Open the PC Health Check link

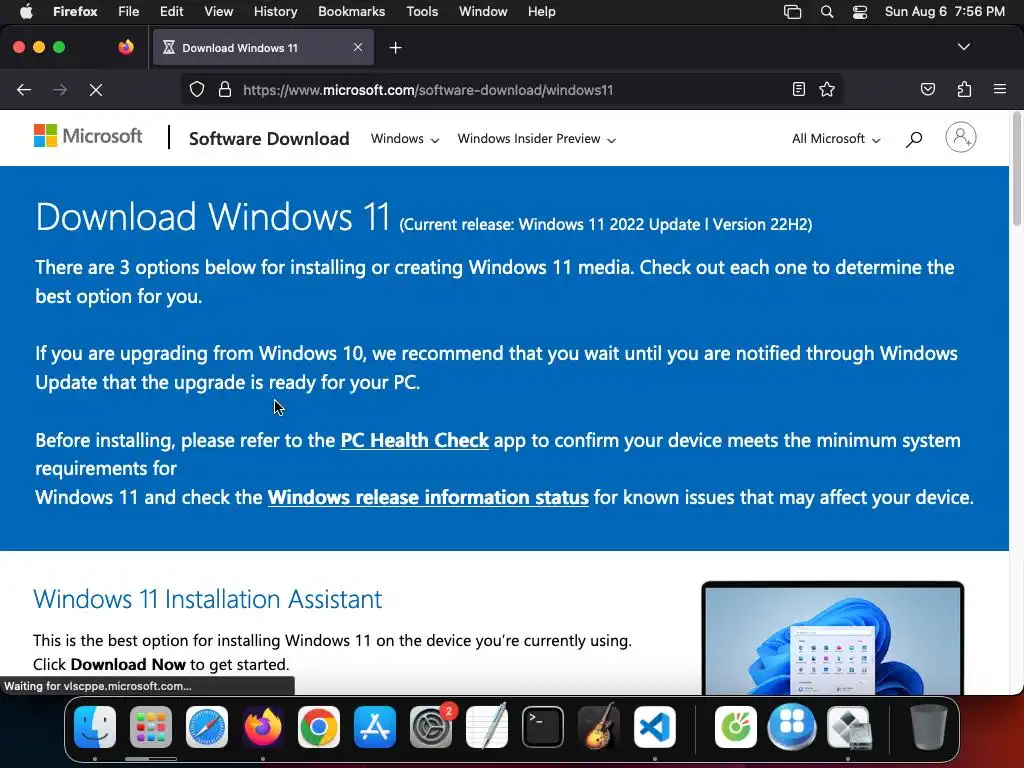click(x=415, y=440)
